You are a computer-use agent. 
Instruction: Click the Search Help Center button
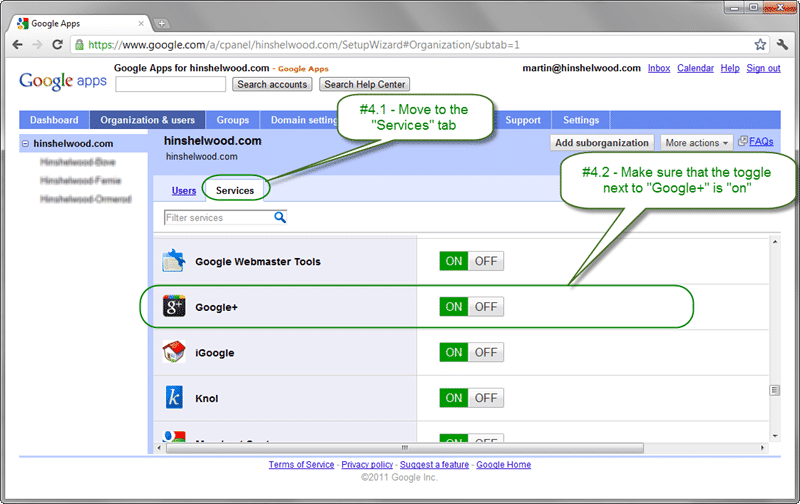click(365, 84)
